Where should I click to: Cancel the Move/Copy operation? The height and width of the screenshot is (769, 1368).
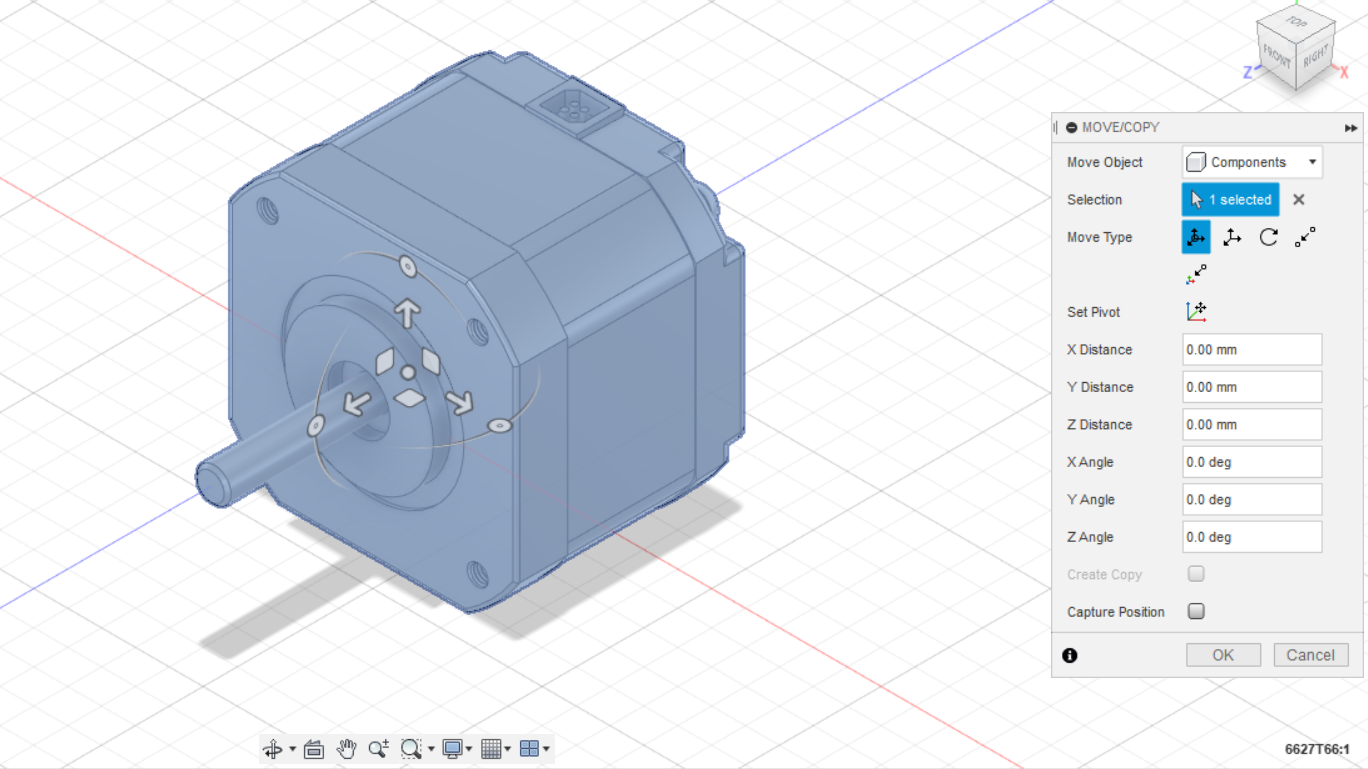coord(1311,655)
